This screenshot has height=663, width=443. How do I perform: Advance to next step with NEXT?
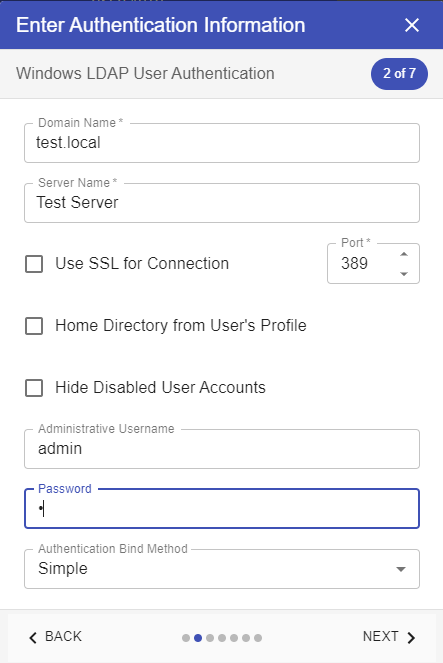point(389,637)
